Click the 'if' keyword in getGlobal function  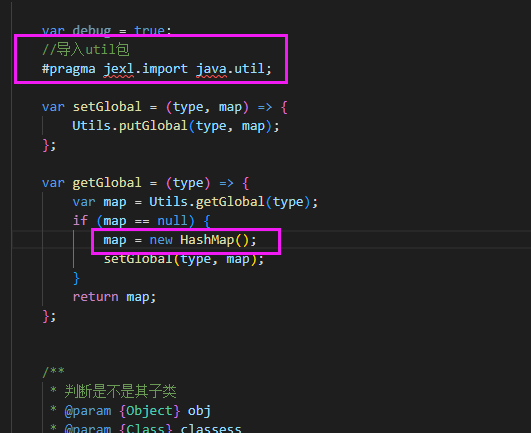80,221
